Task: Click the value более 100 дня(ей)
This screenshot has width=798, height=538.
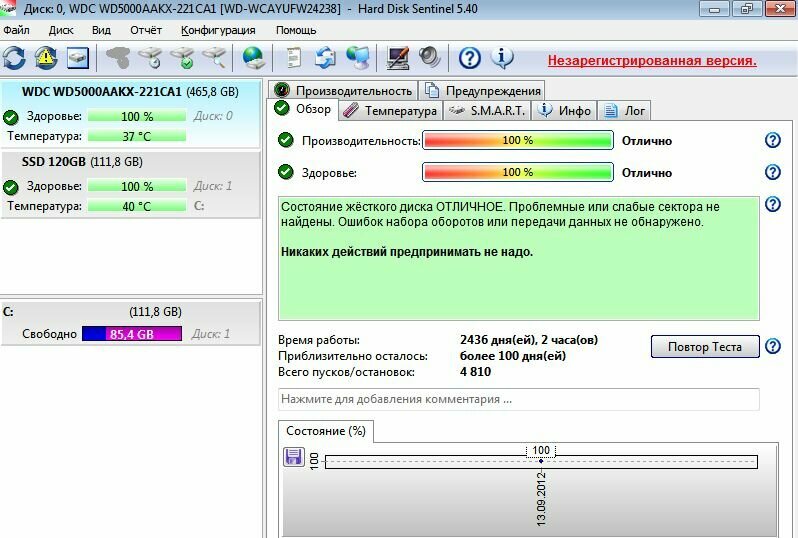Action: pyautogui.click(x=512, y=356)
